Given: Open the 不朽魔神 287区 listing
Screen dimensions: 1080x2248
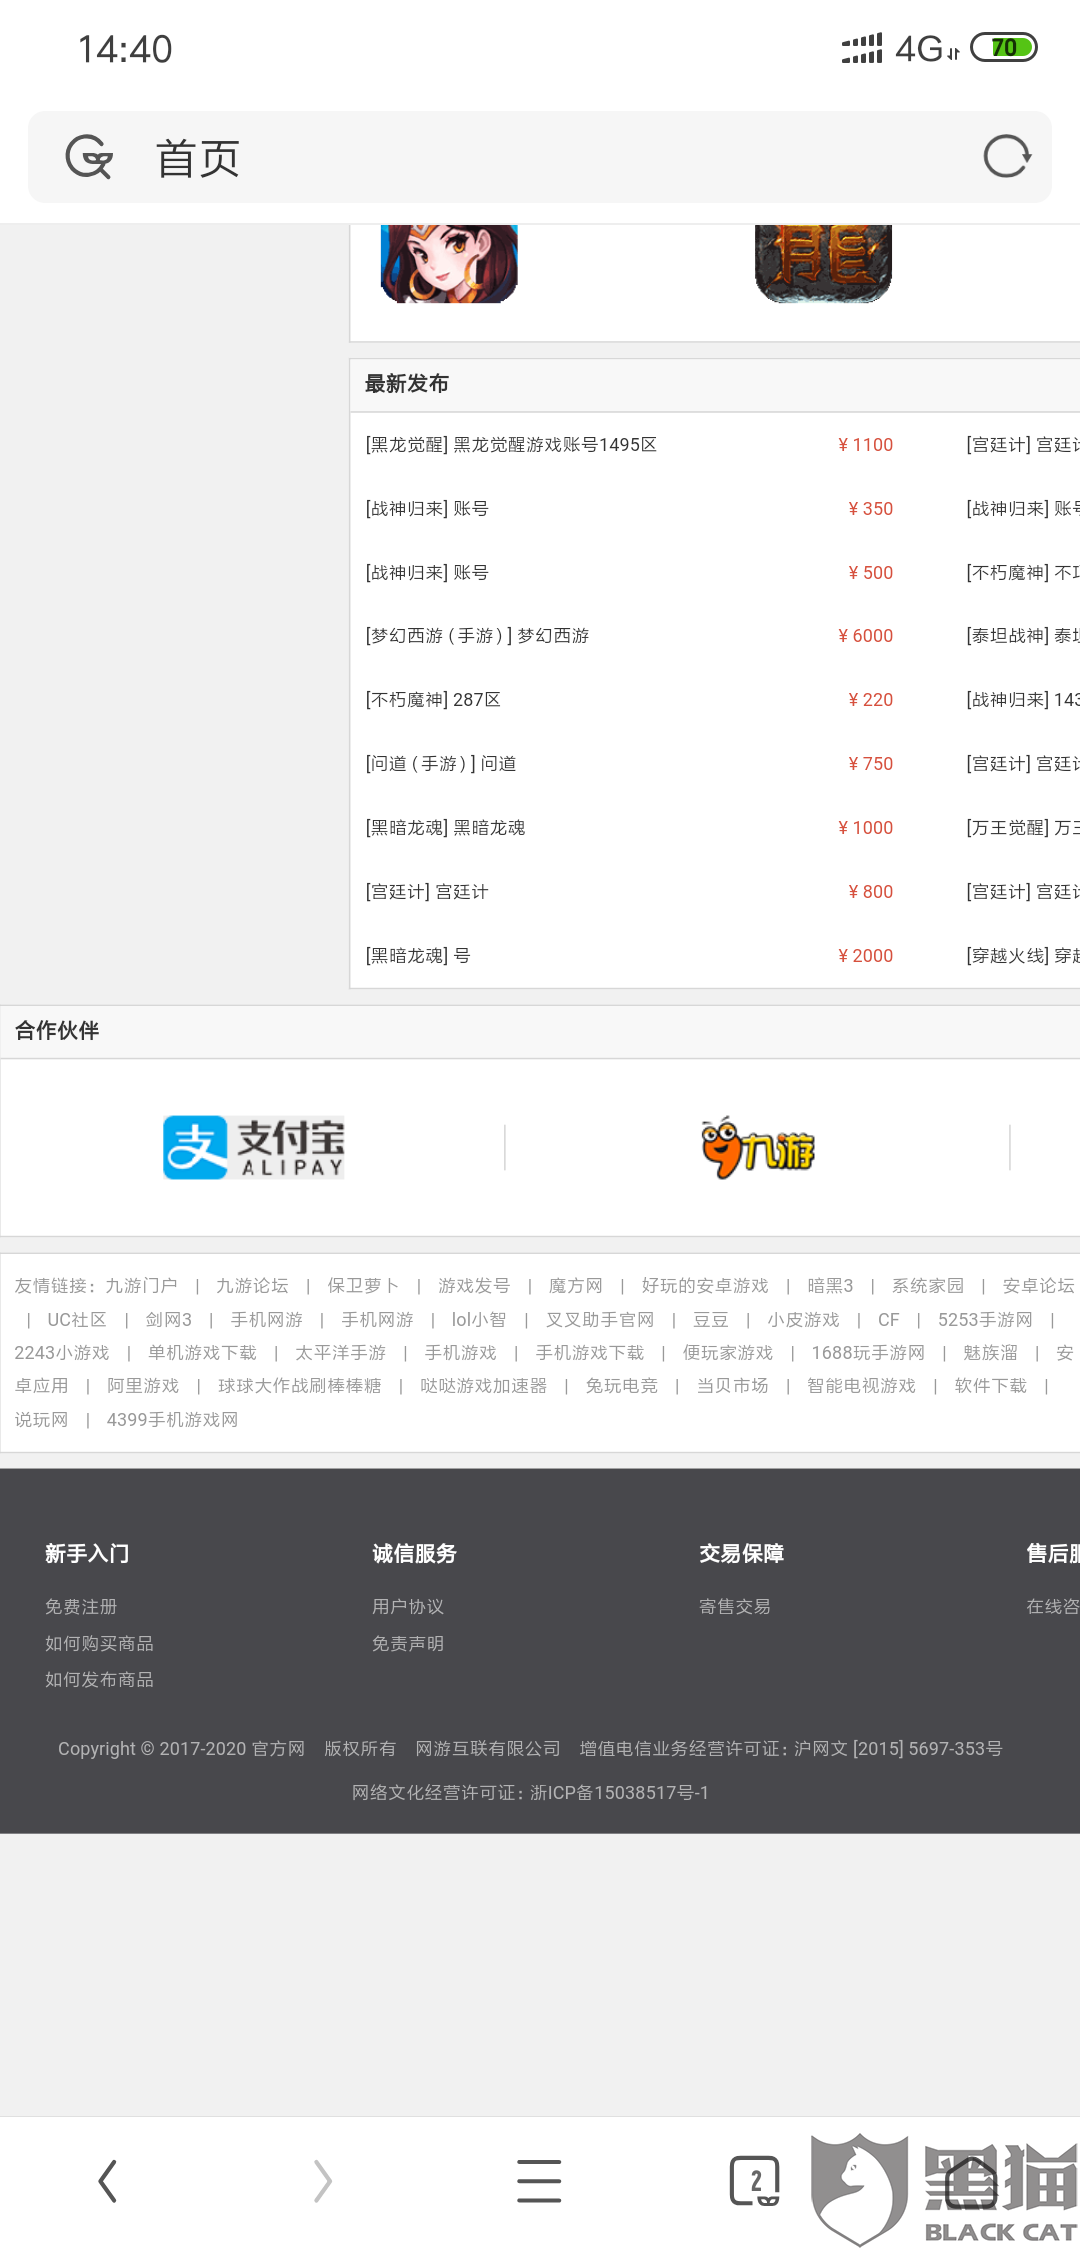Looking at the screenshot, I should pos(433,700).
